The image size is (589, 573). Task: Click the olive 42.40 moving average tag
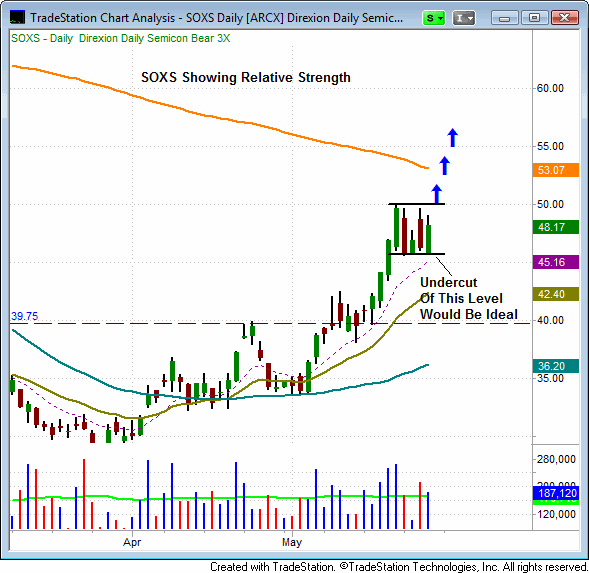tap(556, 294)
